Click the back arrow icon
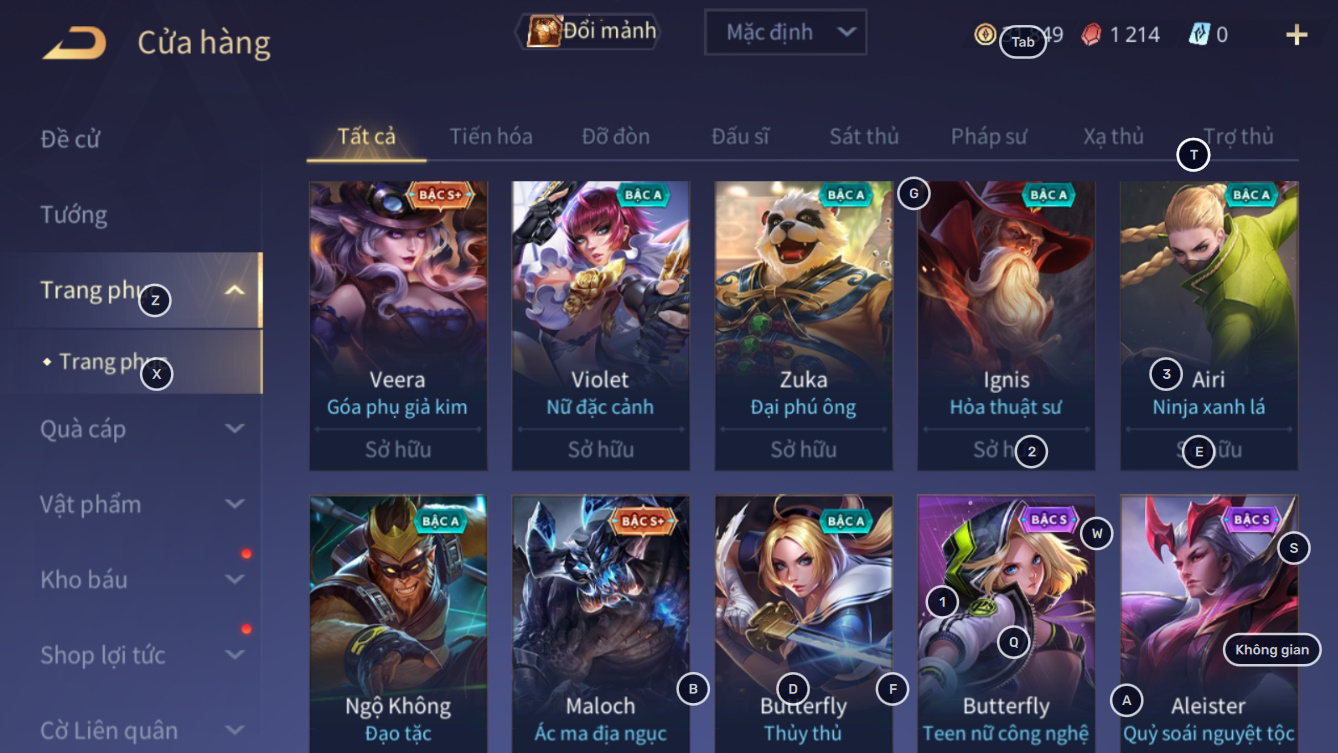1338x753 pixels. point(75,43)
